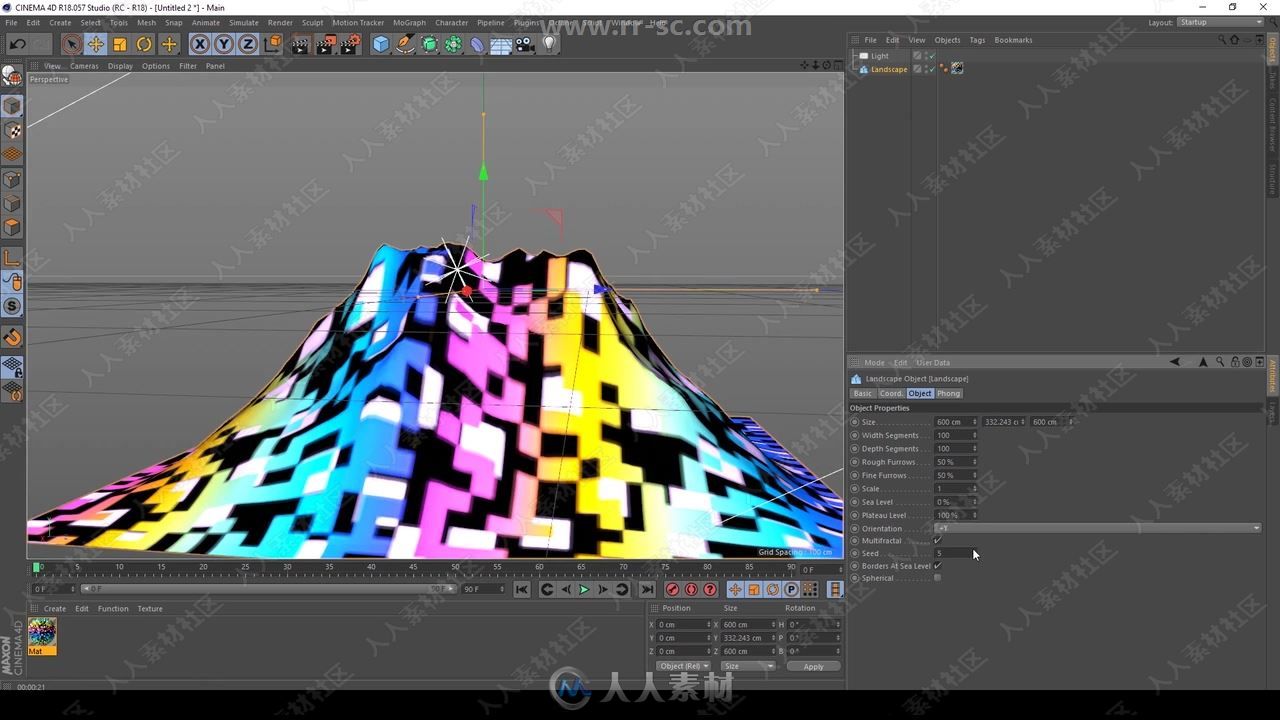Viewport: 1280px width, 720px height.
Task: Click the Plateau Level stepper arrows
Action: (x=975, y=515)
